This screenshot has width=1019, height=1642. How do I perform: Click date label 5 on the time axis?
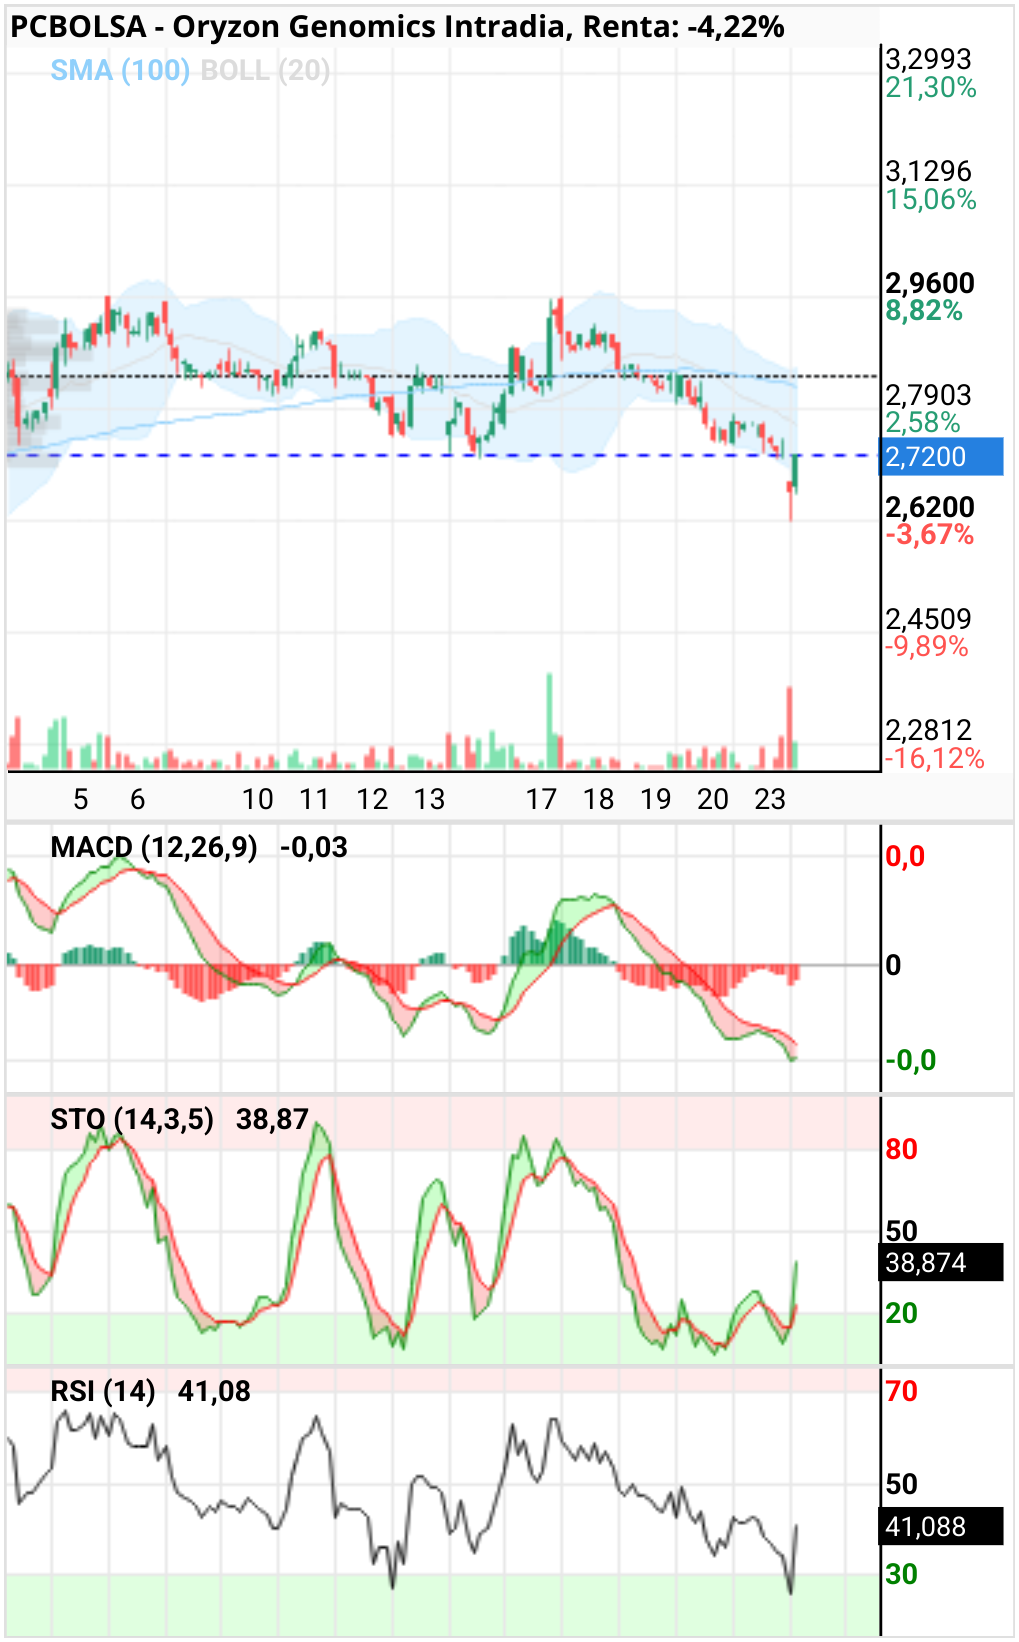pyautogui.click(x=81, y=799)
